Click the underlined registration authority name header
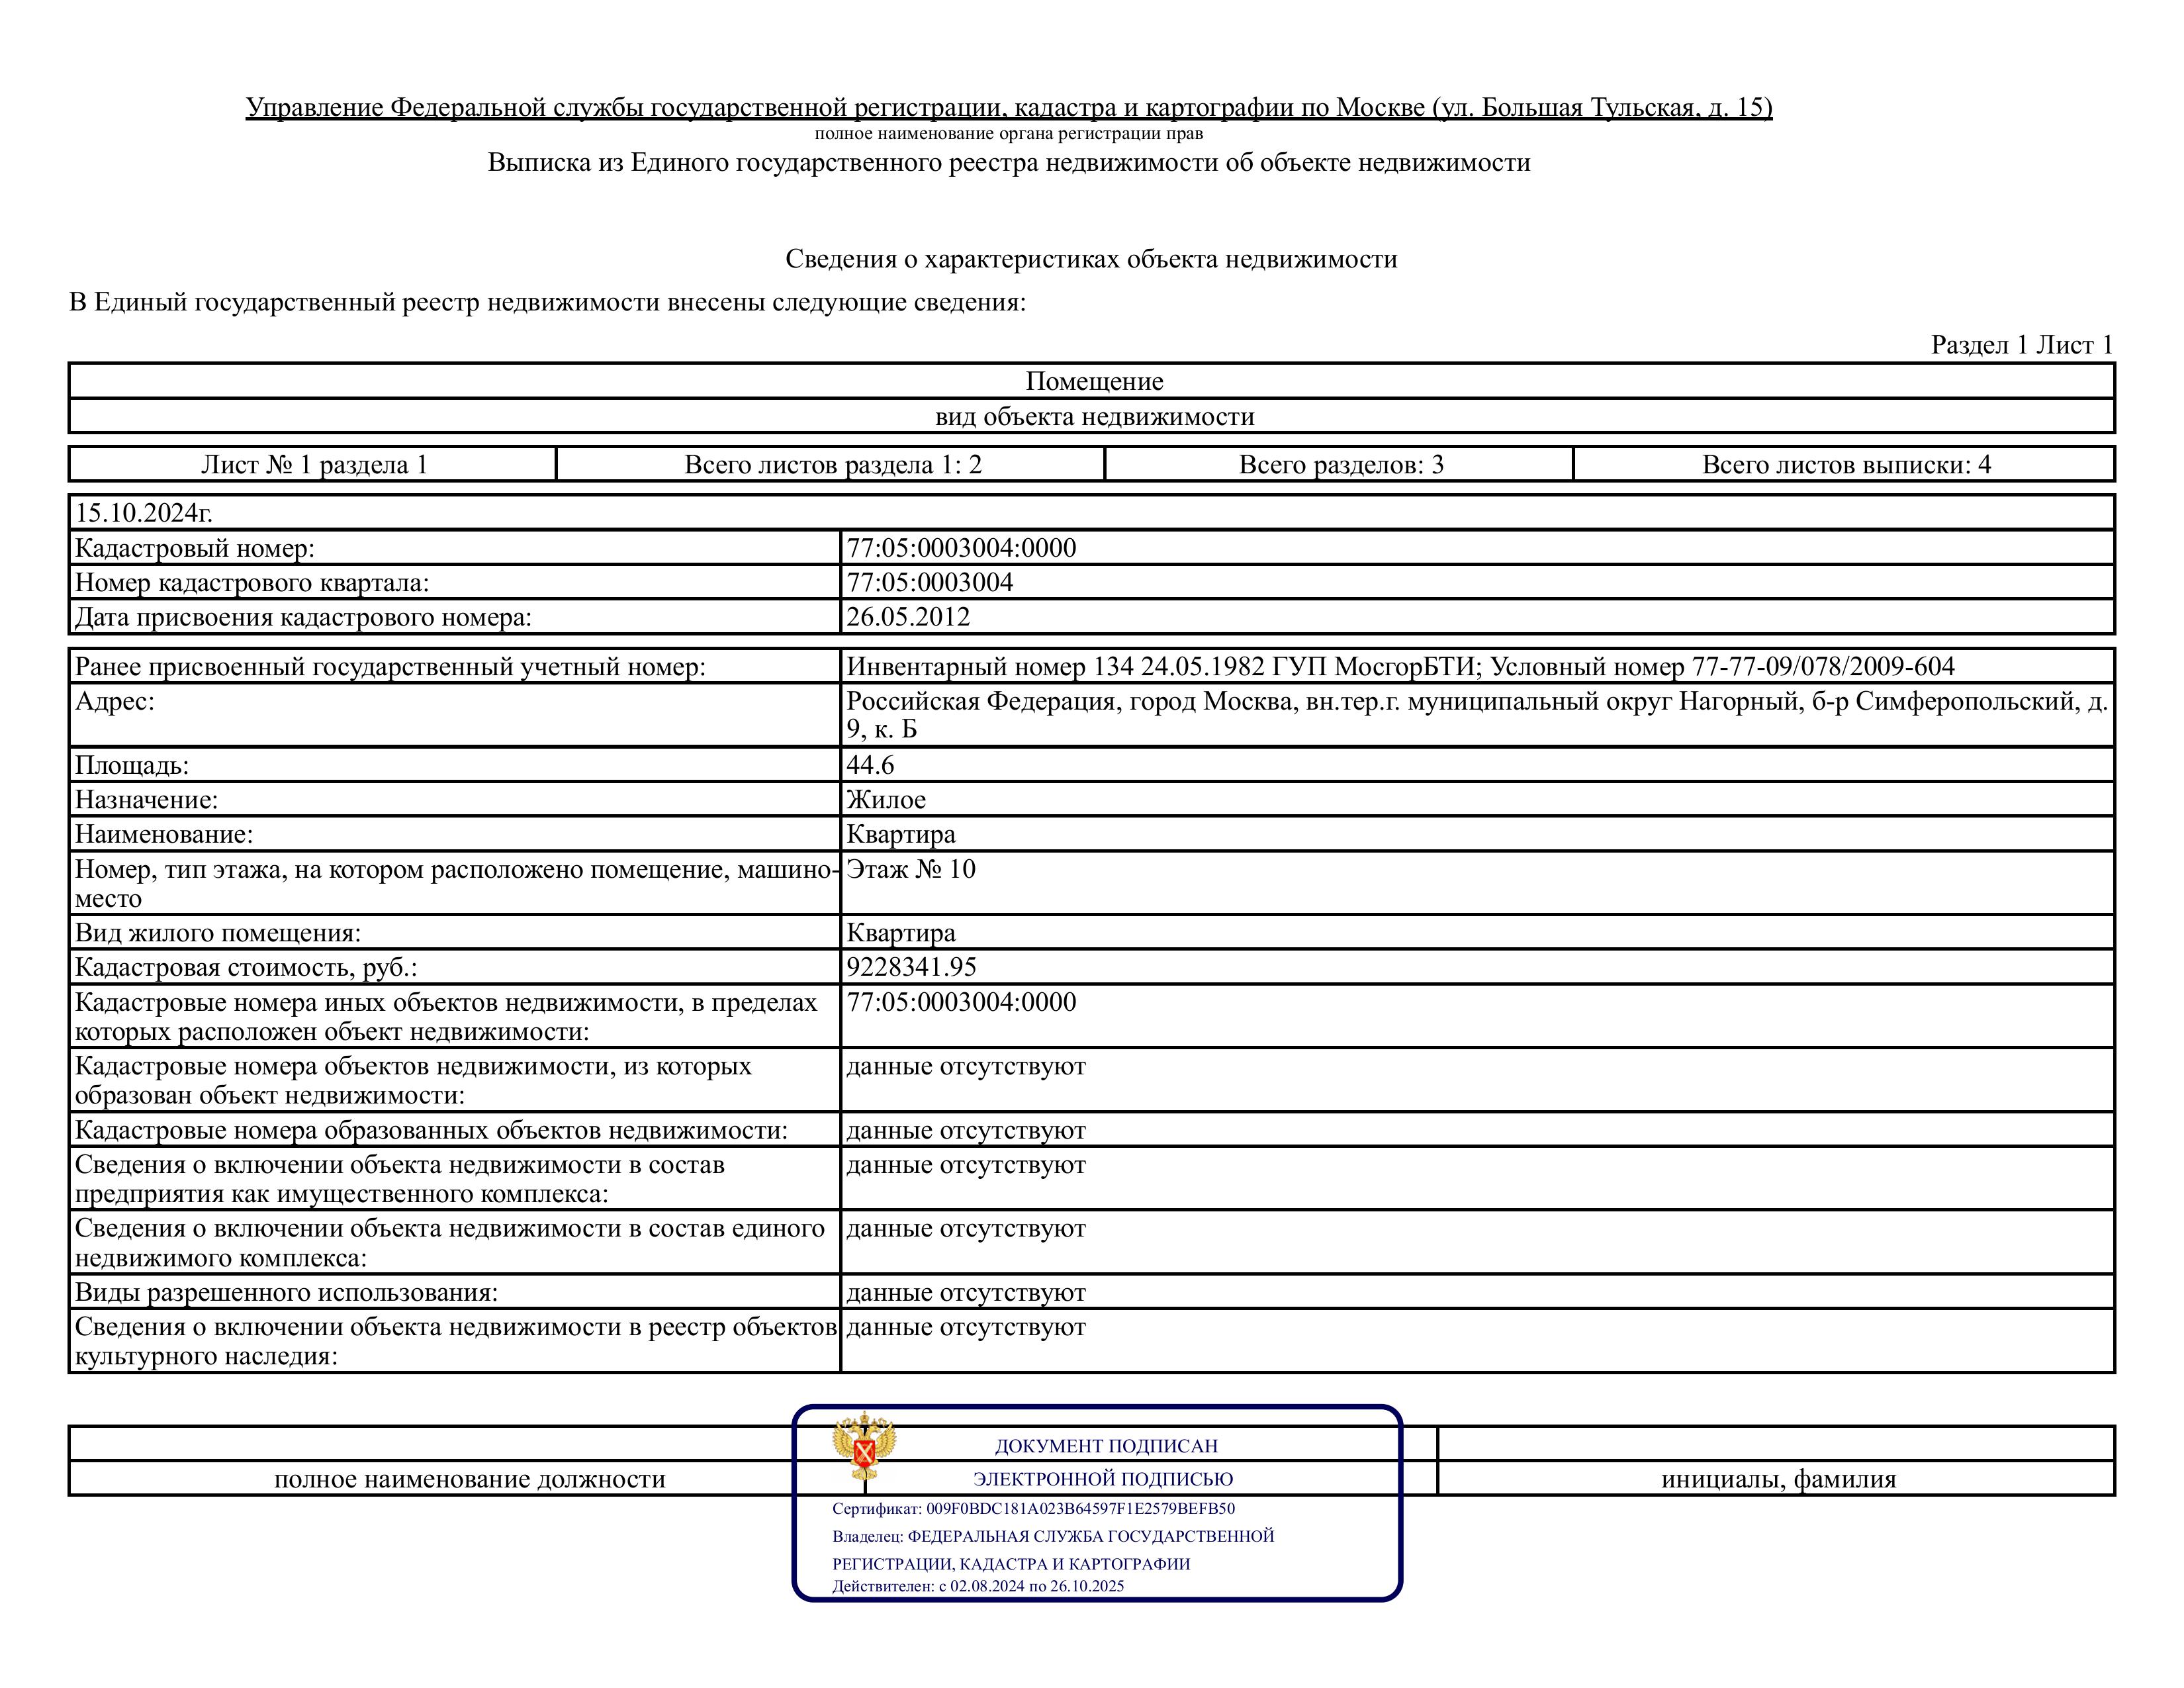The image size is (2184, 1688). coord(1008,107)
